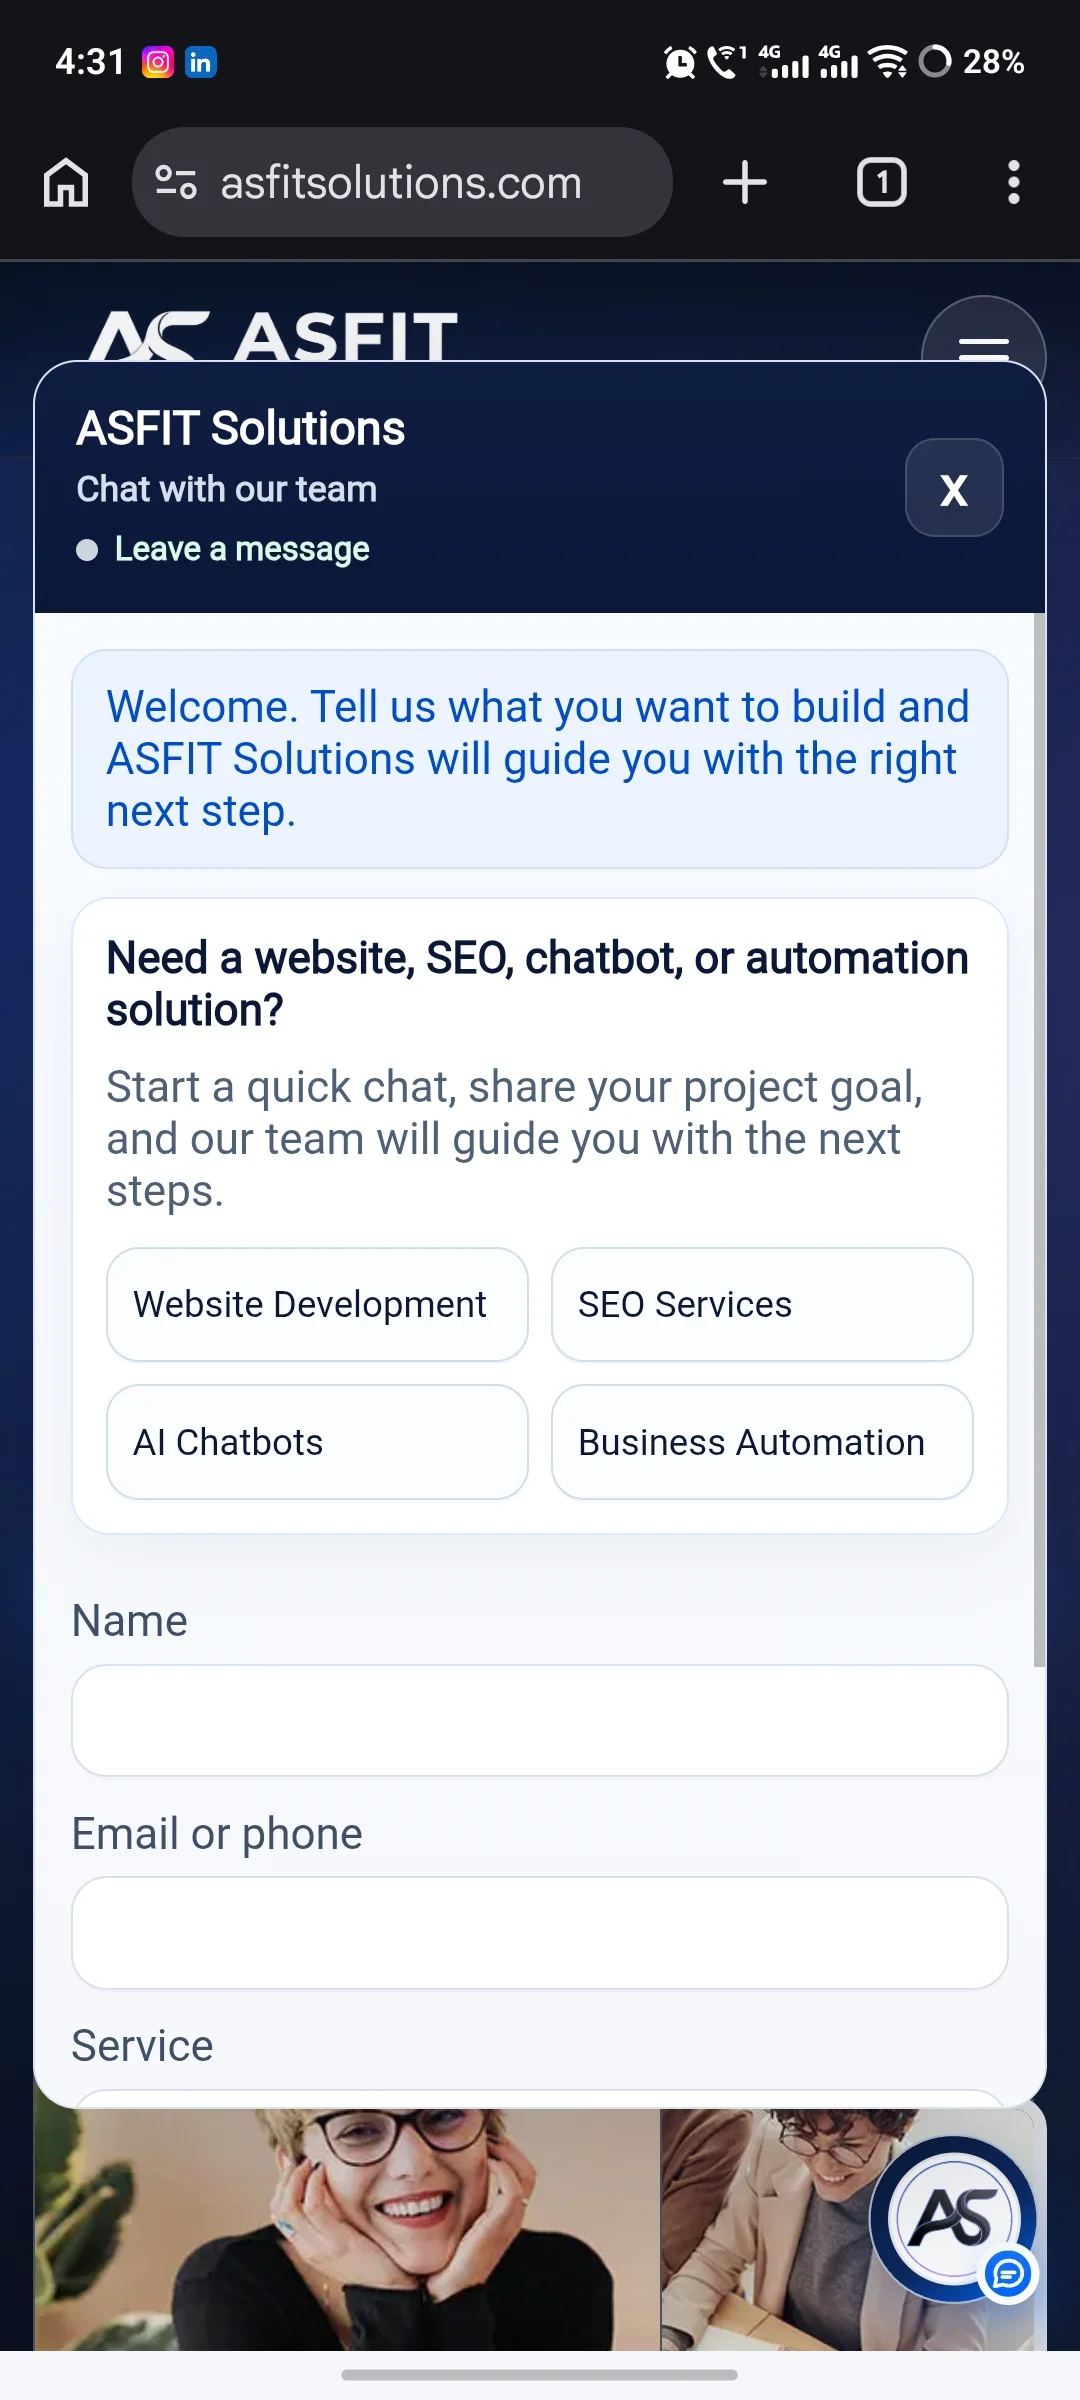Image resolution: width=1080 pixels, height=2400 pixels.
Task: Open Instagram notification icon in status bar
Action: pyautogui.click(x=158, y=62)
